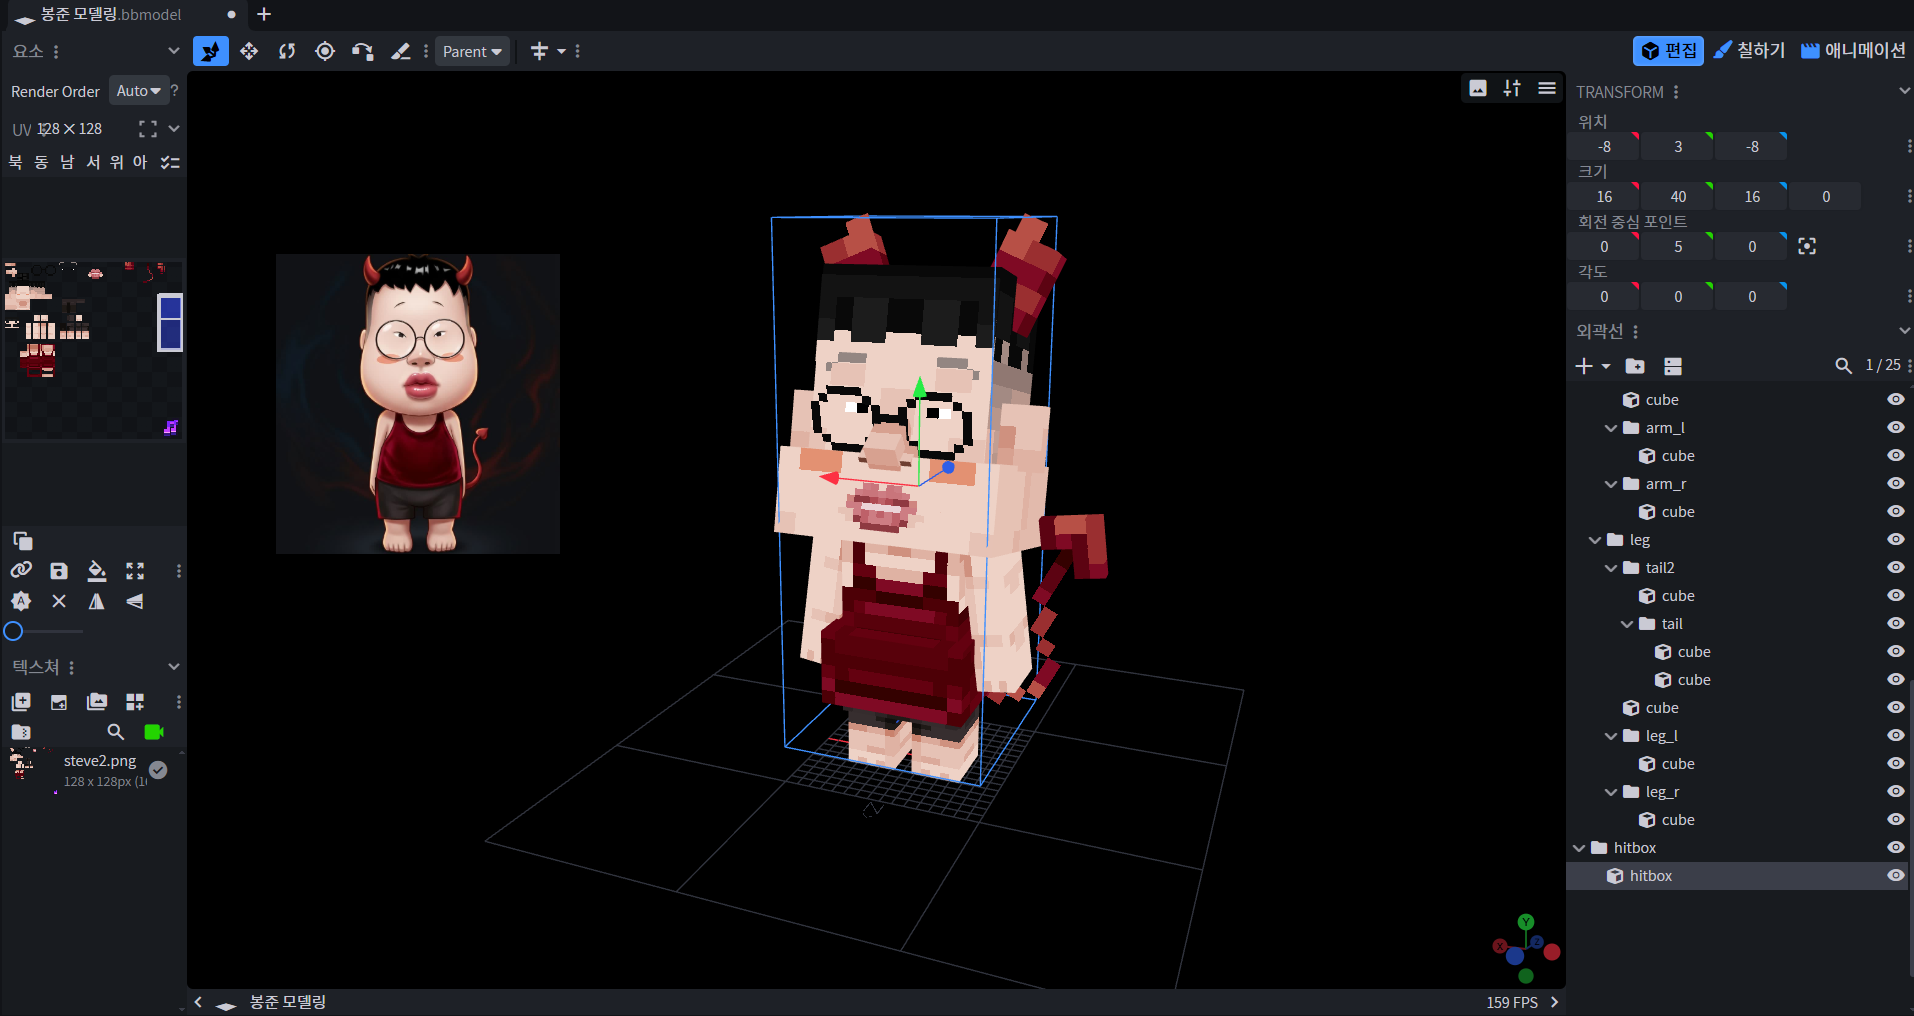Toggle visibility of the leg_l group
The width and height of the screenshot is (1914, 1016).
click(x=1895, y=736)
